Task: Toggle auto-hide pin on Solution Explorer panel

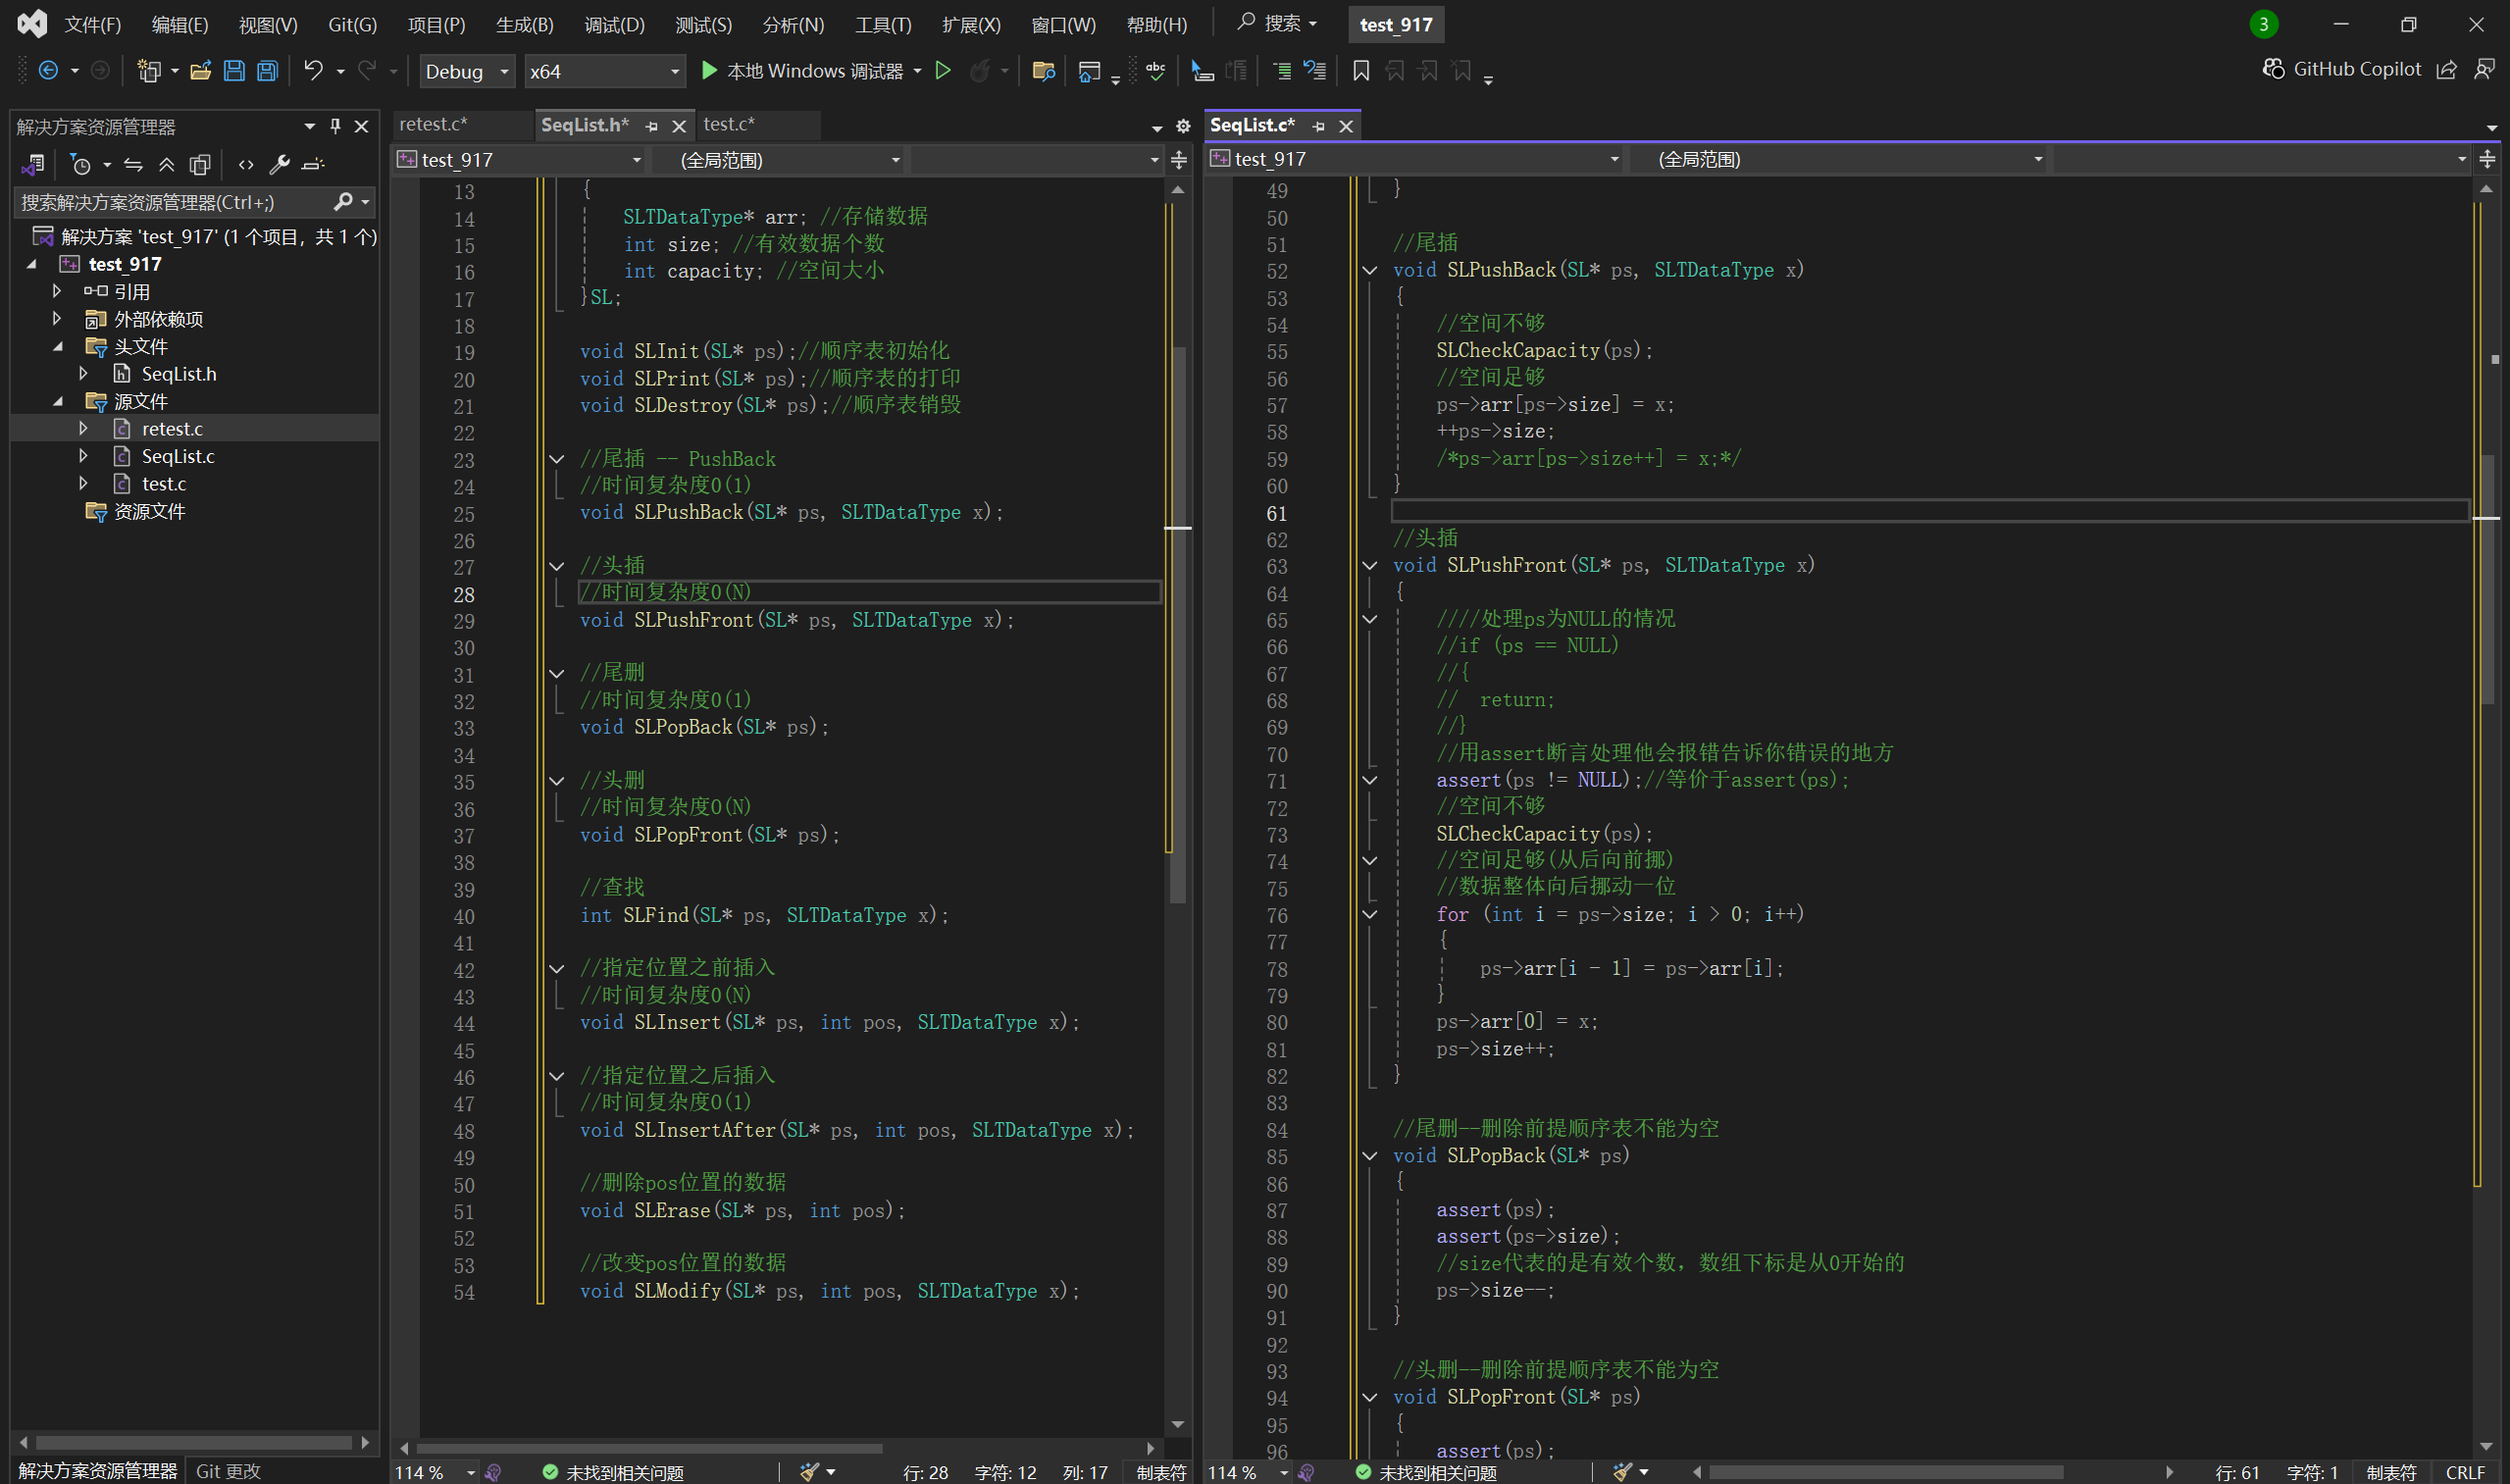Action: [x=335, y=126]
